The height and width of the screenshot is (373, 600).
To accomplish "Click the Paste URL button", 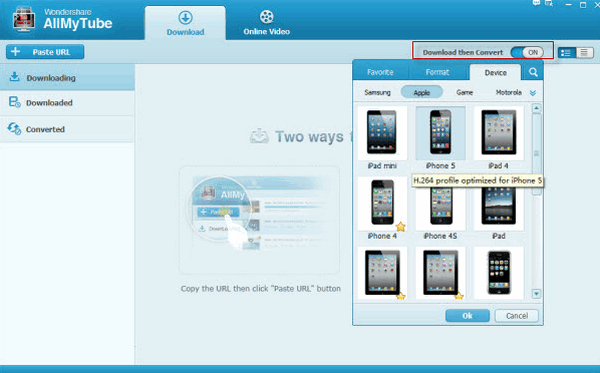I will [x=45, y=52].
